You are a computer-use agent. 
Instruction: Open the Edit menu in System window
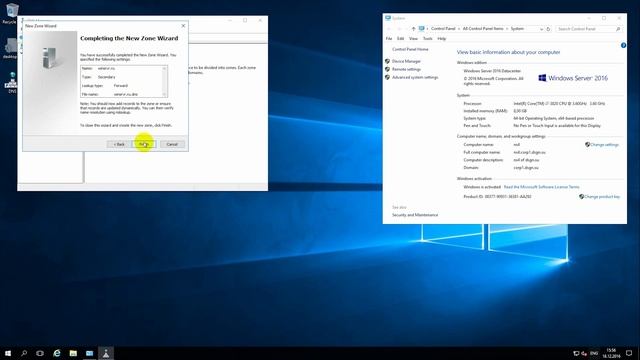click(400, 38)
